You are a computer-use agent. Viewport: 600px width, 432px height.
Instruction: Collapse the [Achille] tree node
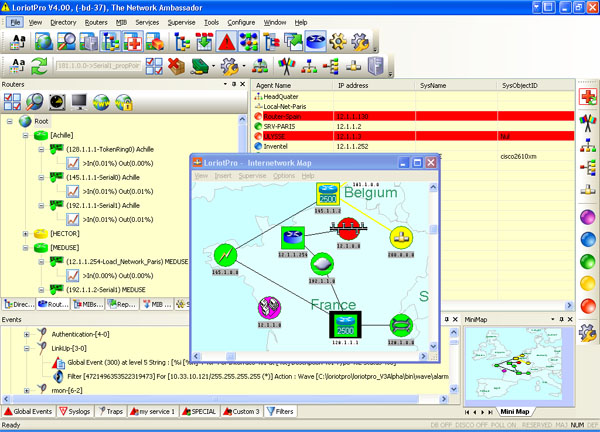26,136
